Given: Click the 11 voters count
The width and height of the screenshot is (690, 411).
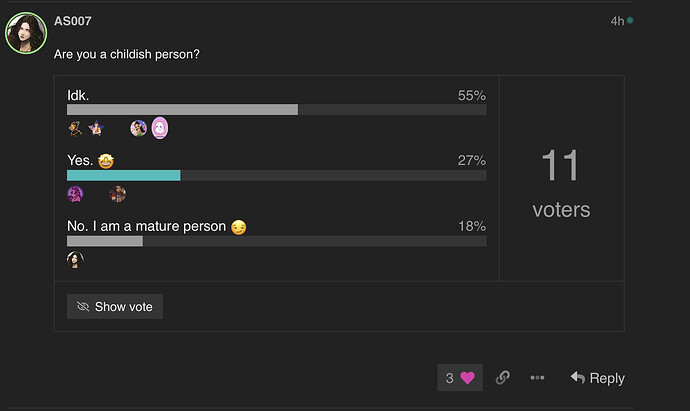Looking at the screenshot, I should [561, 183].
